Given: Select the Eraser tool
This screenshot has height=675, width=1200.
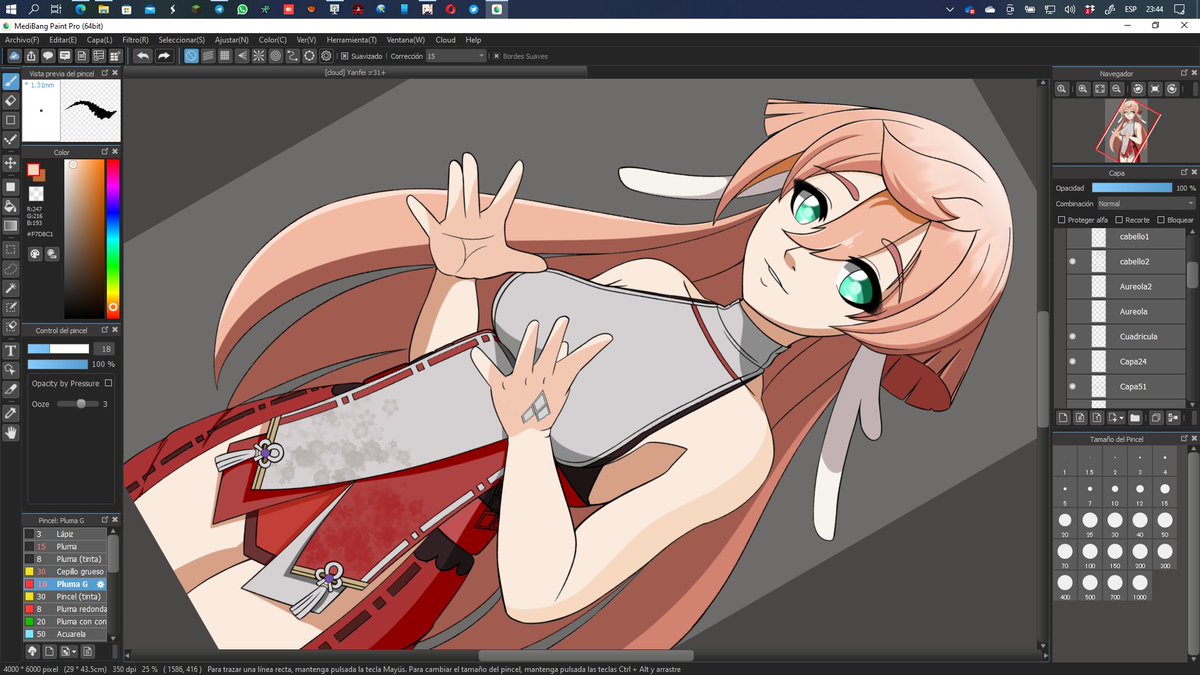Looking at the screenshot, I should (11, 100).
